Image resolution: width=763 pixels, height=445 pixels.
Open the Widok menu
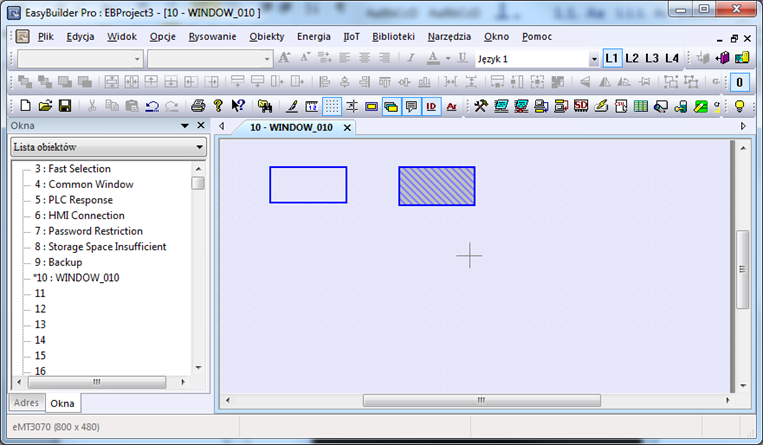click(x=122, y=37)
